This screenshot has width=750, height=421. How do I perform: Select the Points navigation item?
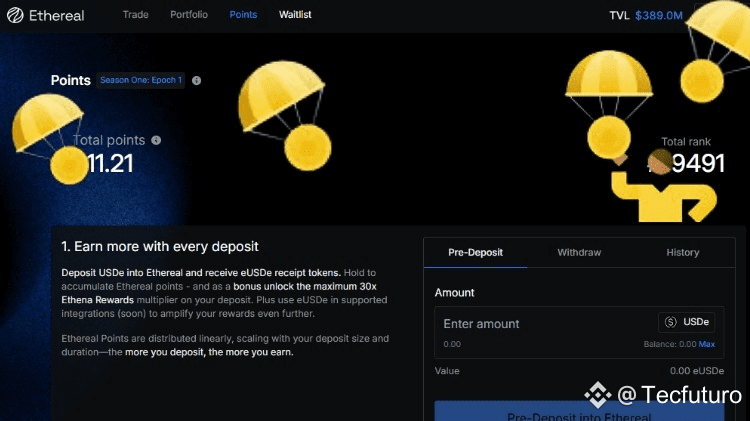point(243,15)
